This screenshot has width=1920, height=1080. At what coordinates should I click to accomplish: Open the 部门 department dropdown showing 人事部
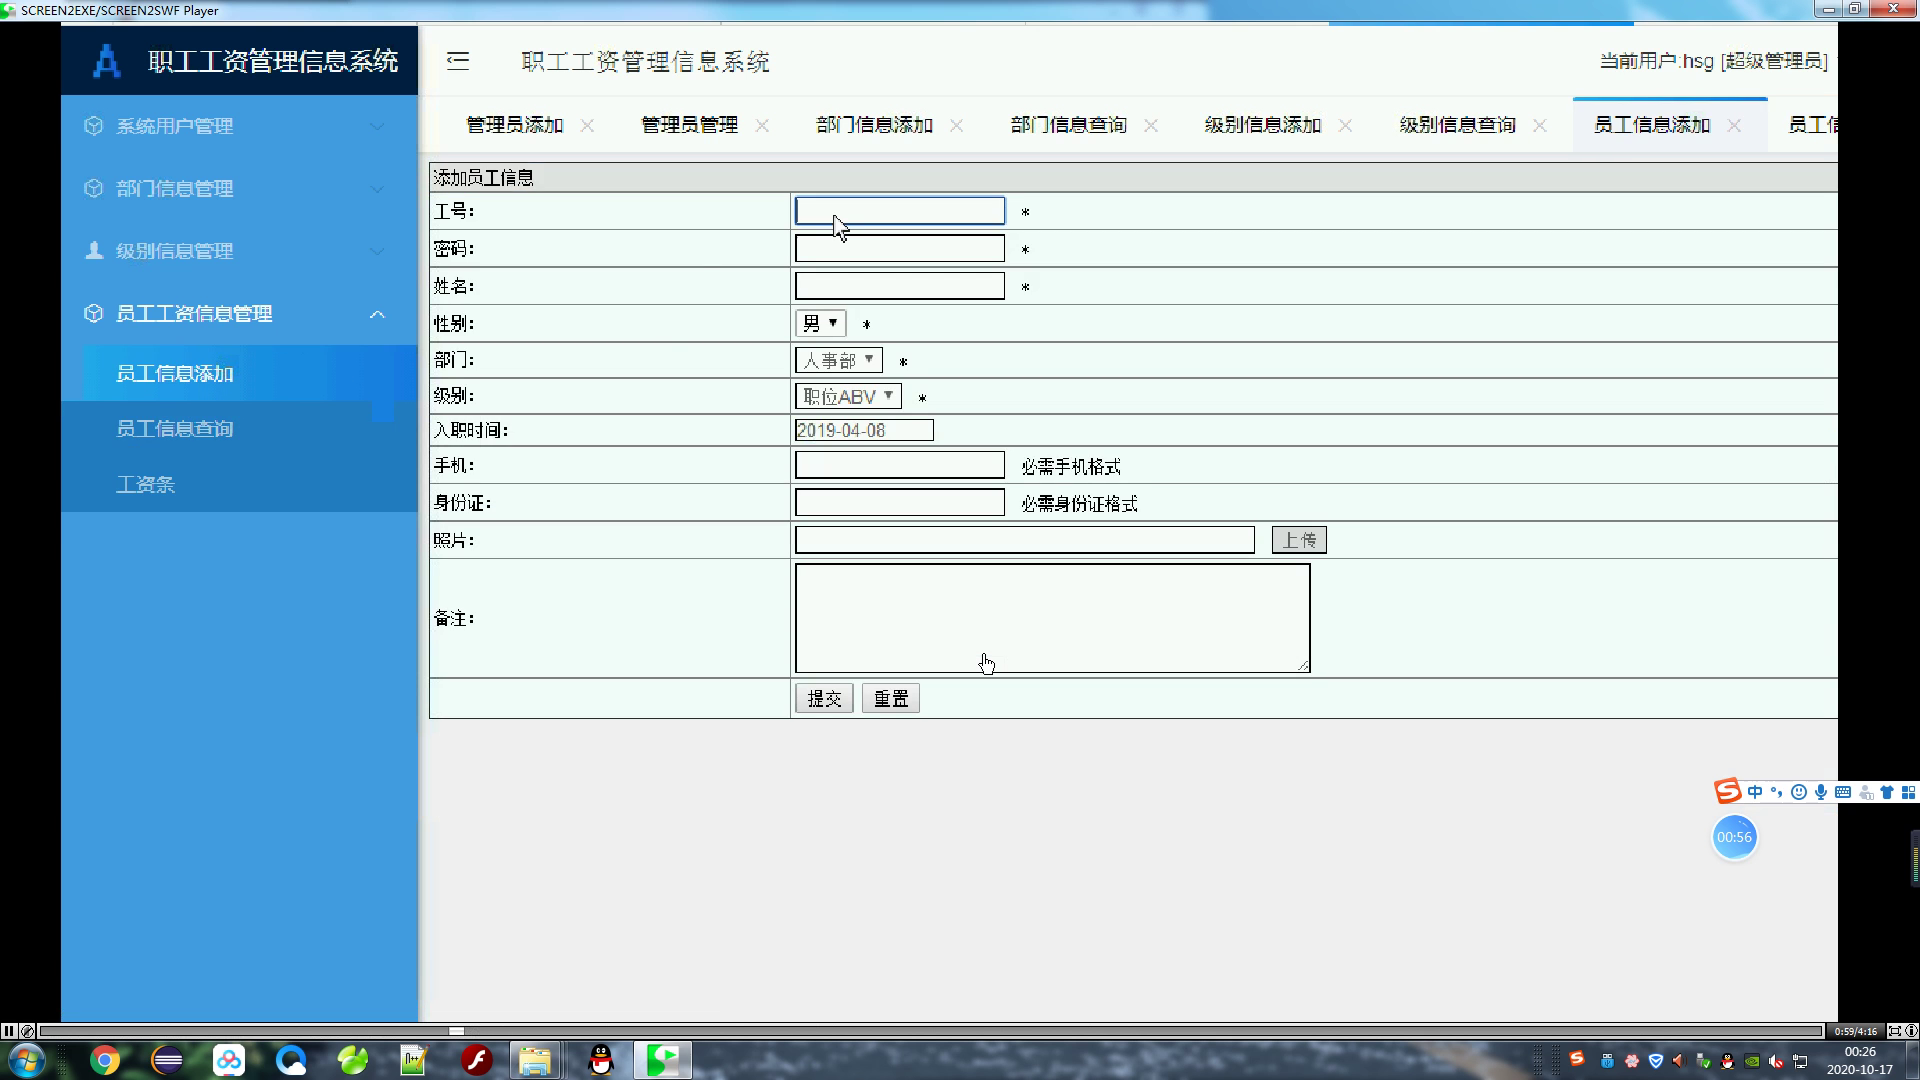(838, 360)
